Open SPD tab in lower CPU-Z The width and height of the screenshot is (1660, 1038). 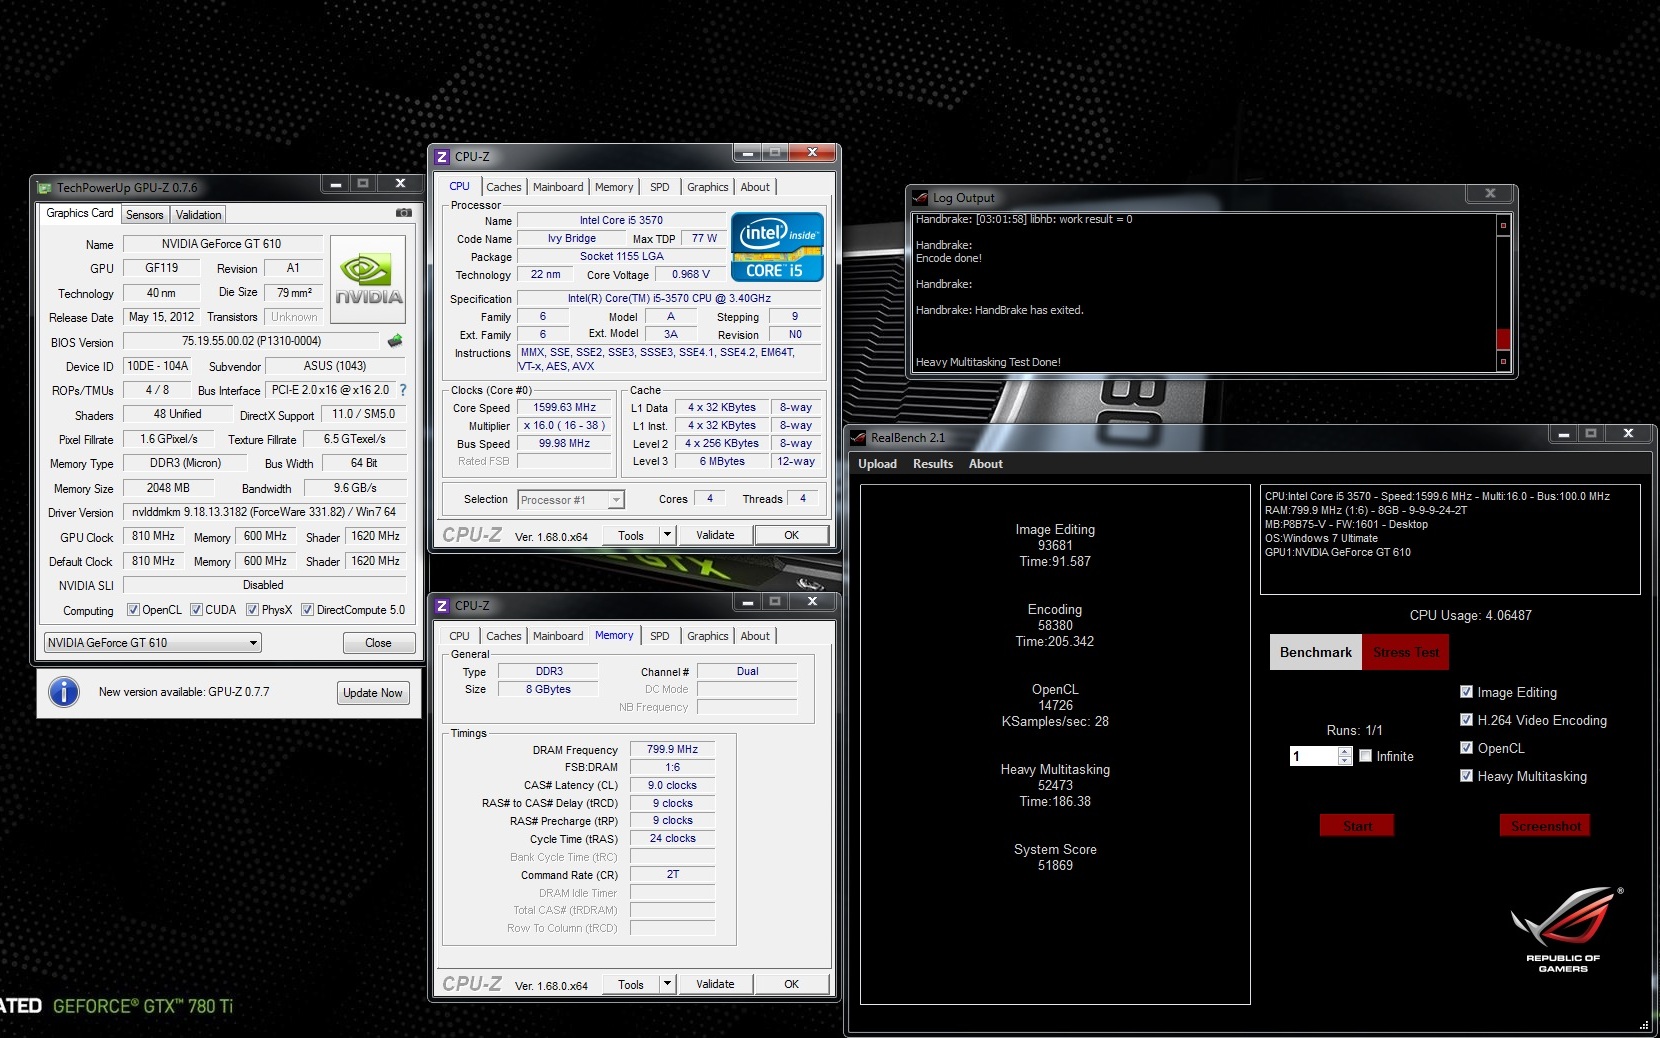660,636
